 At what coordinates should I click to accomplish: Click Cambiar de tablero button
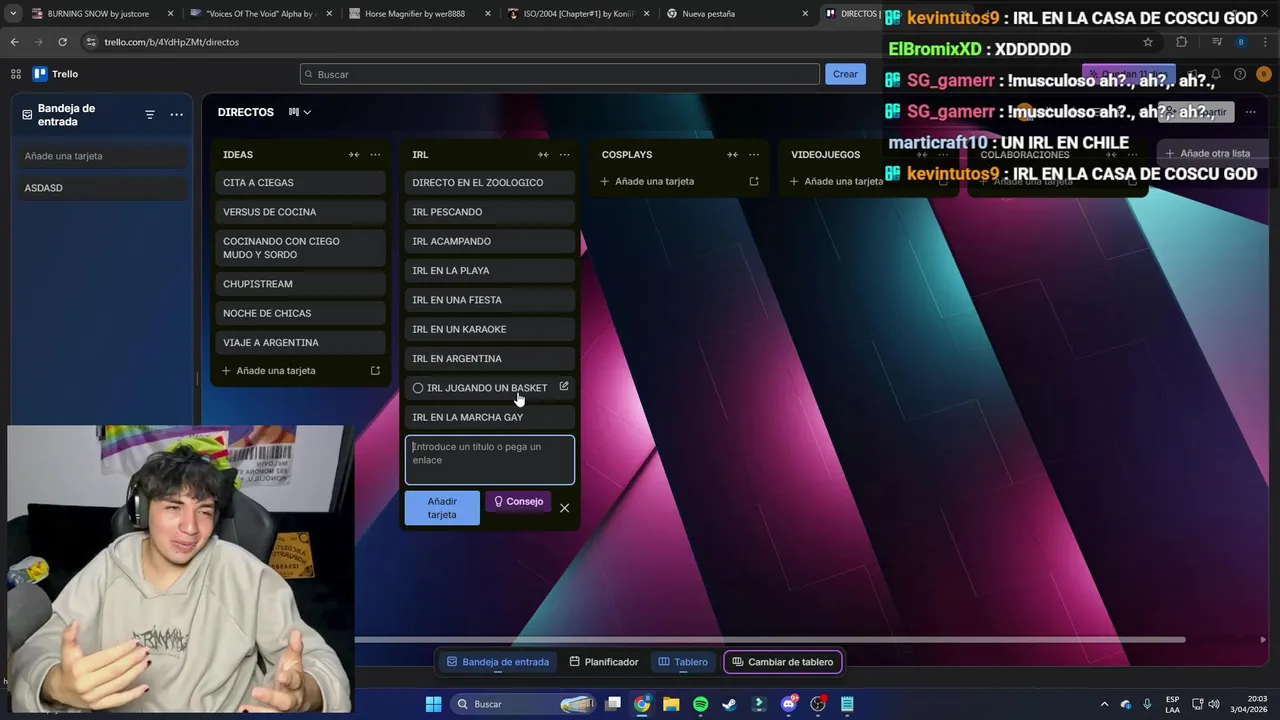(x=783, y=662)
